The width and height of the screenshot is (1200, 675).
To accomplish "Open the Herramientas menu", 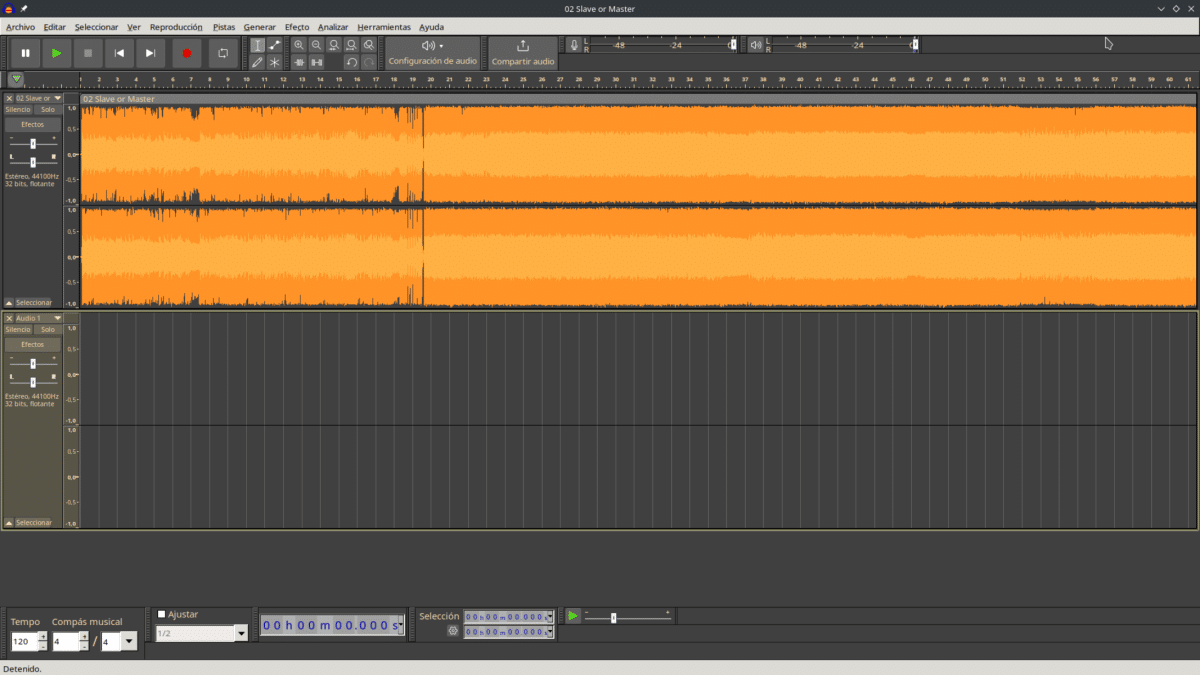I will (x=384, y=27).
